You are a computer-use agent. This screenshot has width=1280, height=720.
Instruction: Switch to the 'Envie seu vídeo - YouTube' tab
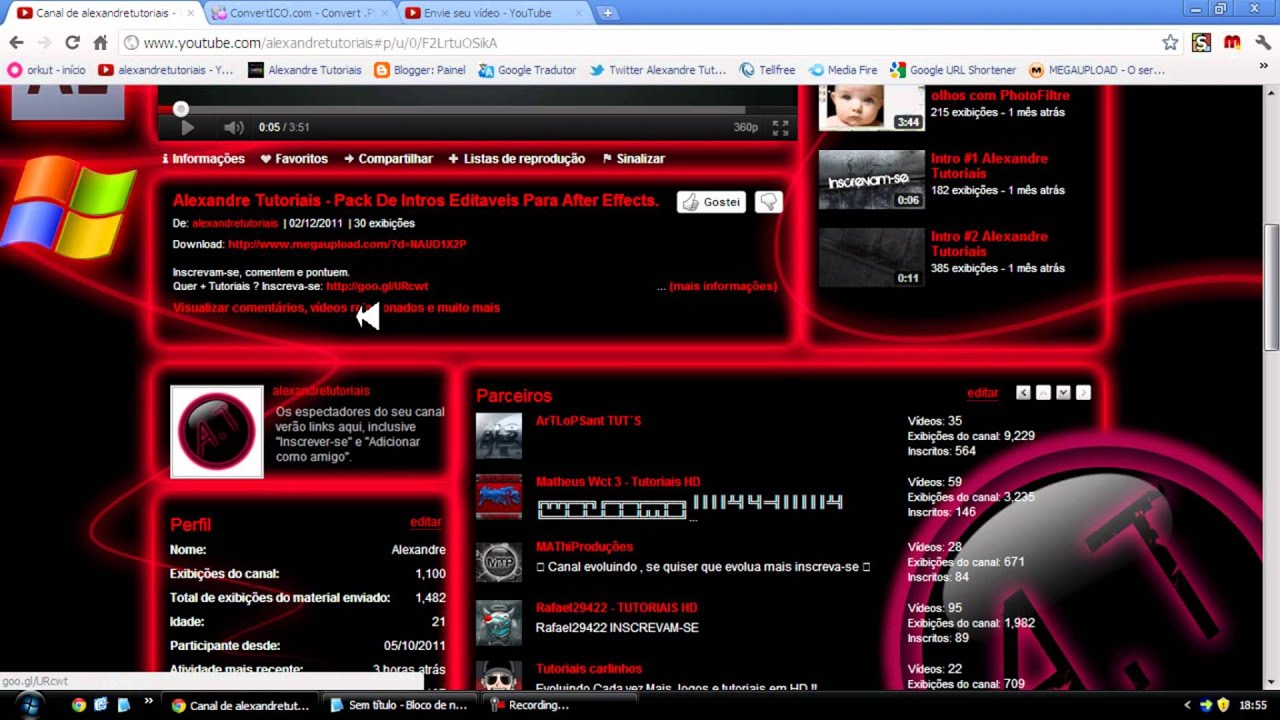pyautogui.click(x=492, y=13)
